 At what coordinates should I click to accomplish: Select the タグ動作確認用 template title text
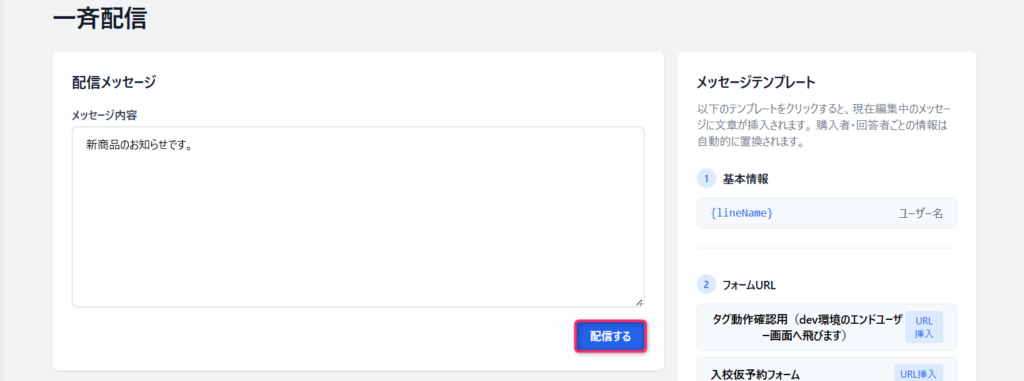(x=807, y=327)
